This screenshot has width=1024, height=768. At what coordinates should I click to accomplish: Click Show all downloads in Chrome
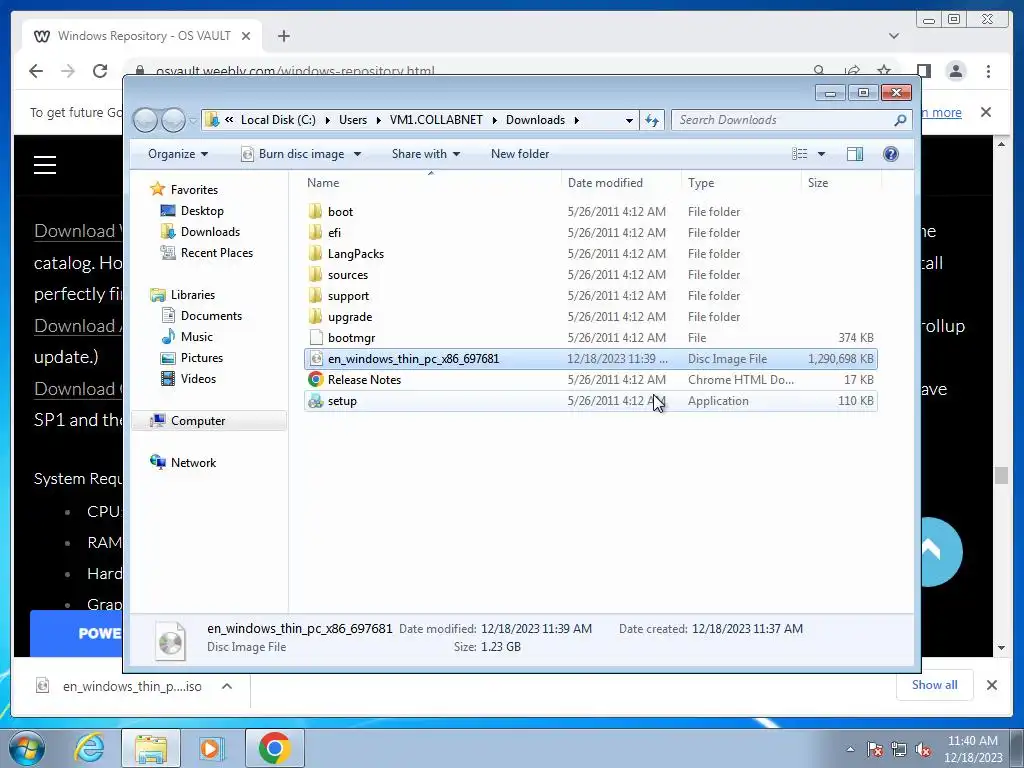(935, 684)
